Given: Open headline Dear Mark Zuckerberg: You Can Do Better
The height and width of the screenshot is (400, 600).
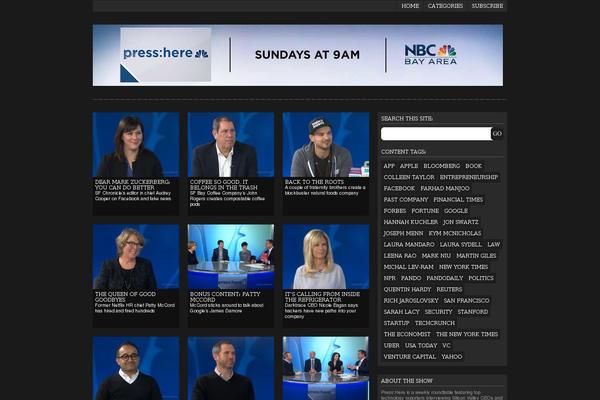Looking at the screenshot, I should pyautogui.click(x=132, y=184).
